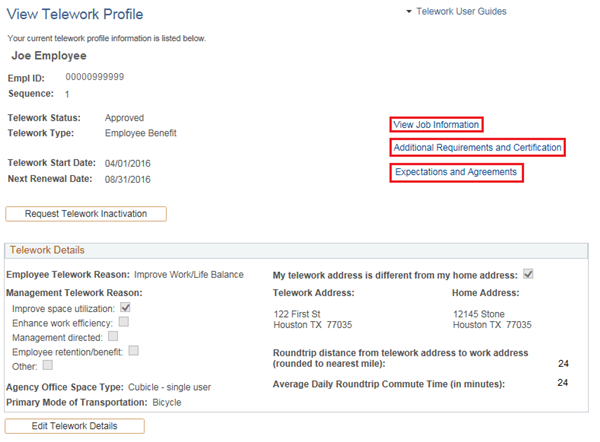The image size is (600, 442).
Task: Open the View Job Information link
Action: point(436,125)
